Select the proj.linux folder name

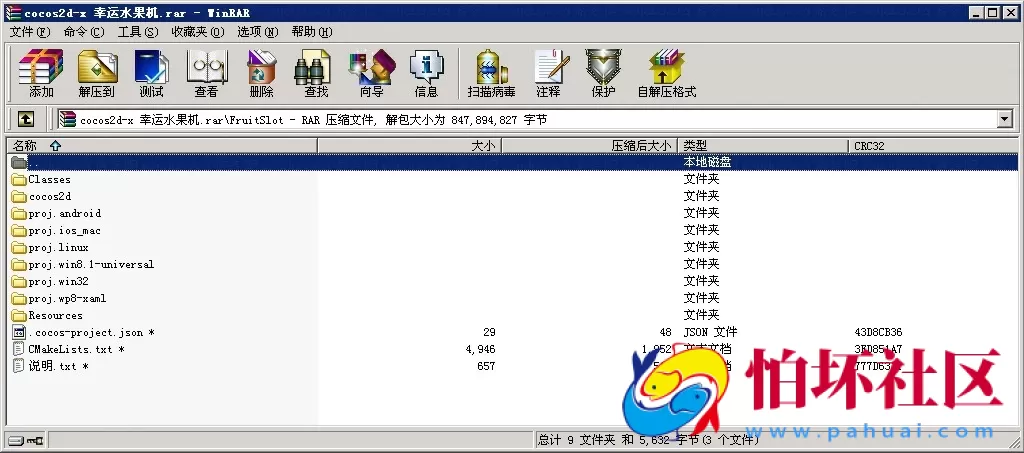(59, 247)
